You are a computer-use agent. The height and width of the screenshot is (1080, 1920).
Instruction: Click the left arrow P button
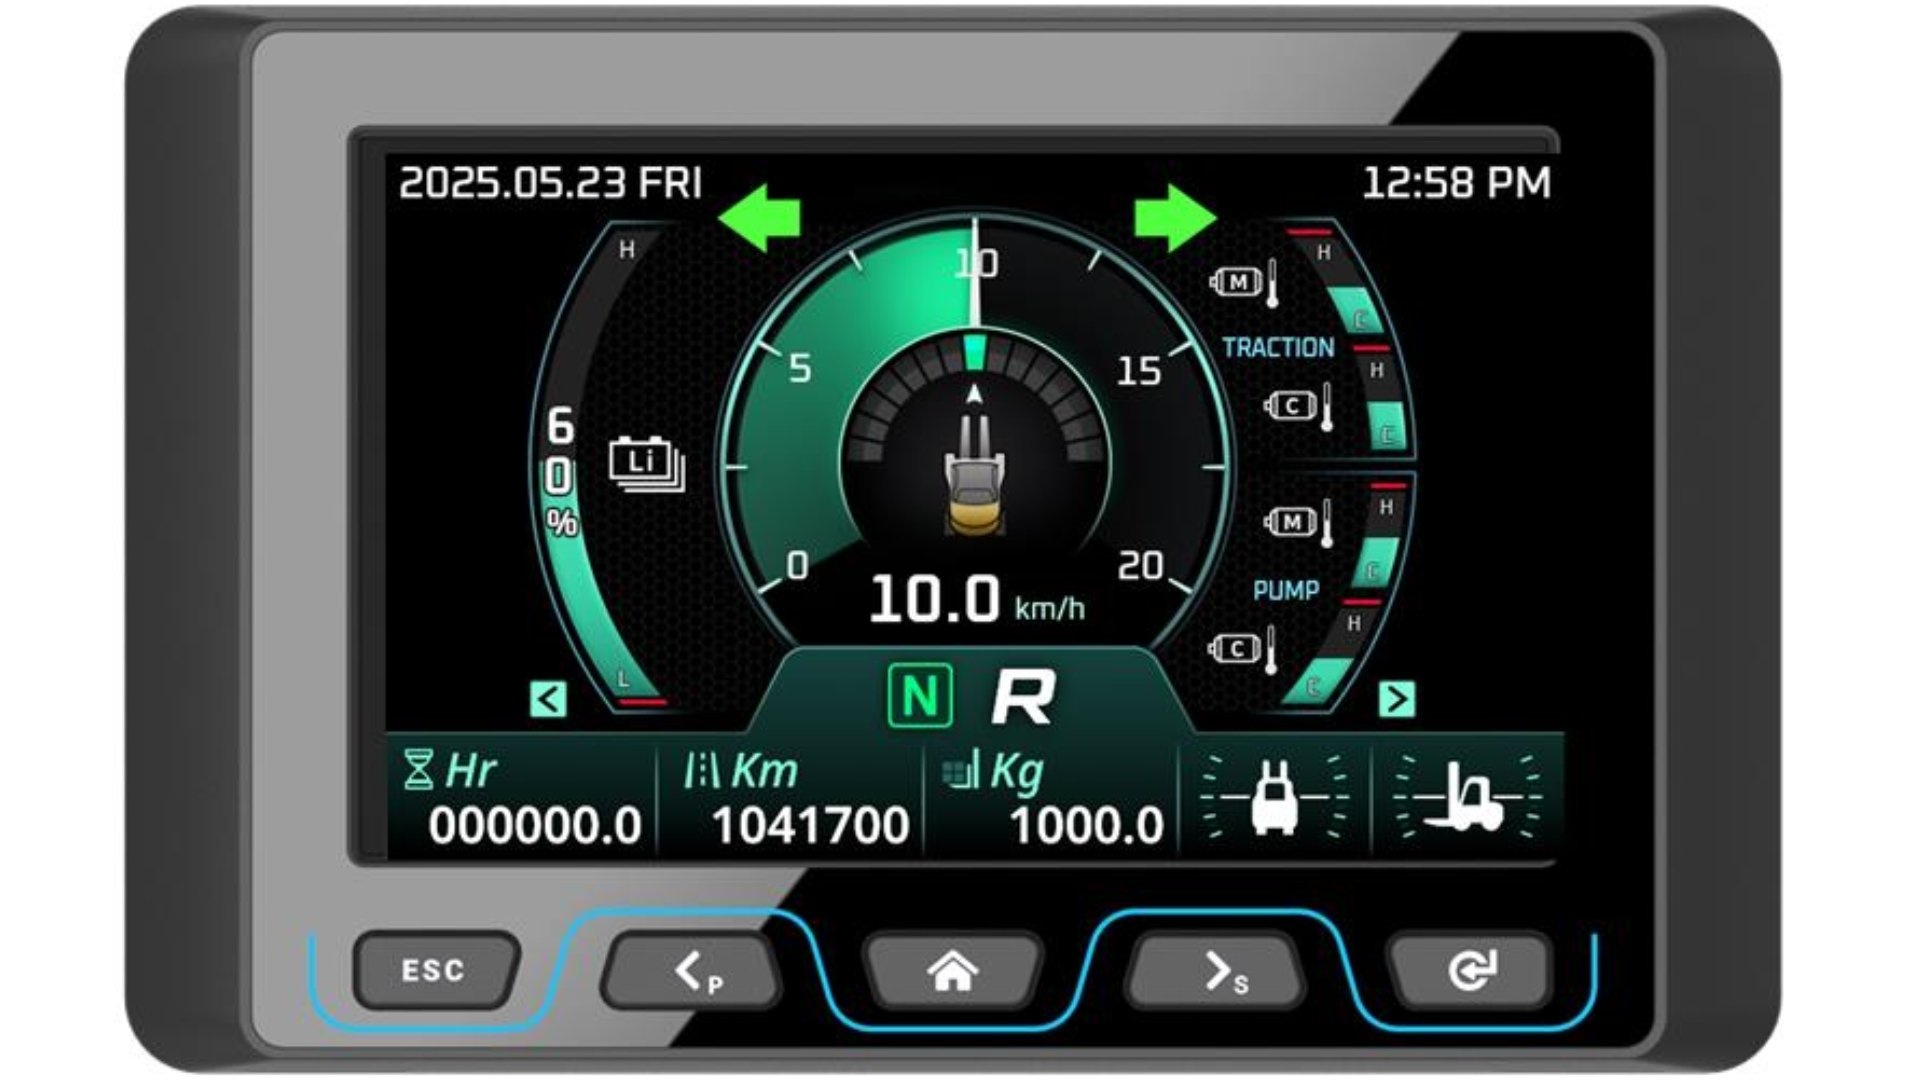(x=693, y=970)
